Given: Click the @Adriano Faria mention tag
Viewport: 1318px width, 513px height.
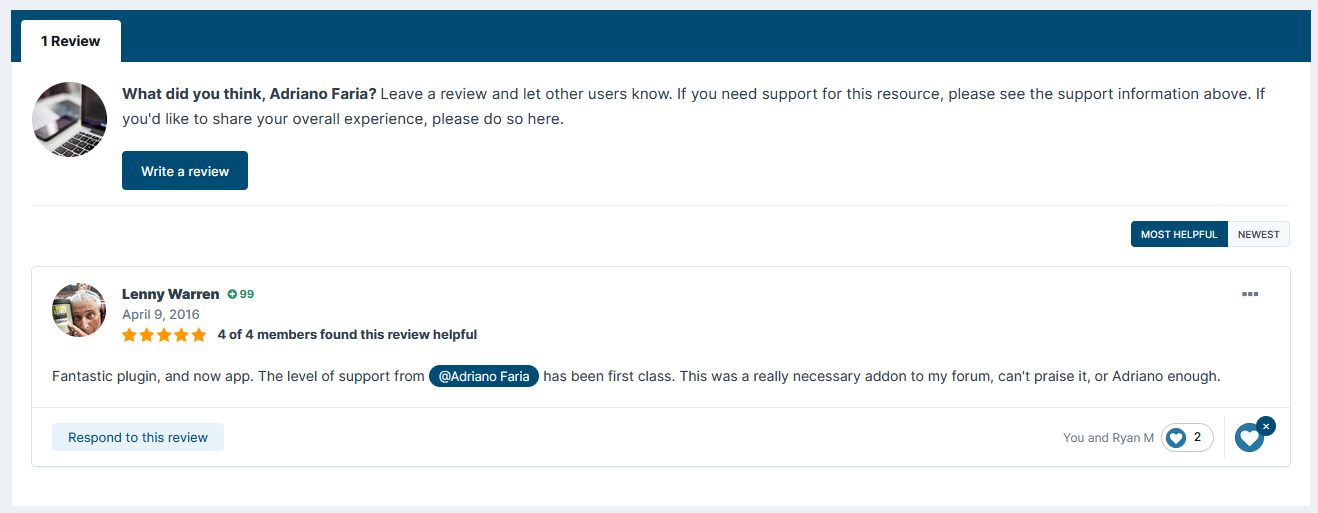Looking at the screenshot, I should pyautogui.click(x=484, y=377).
